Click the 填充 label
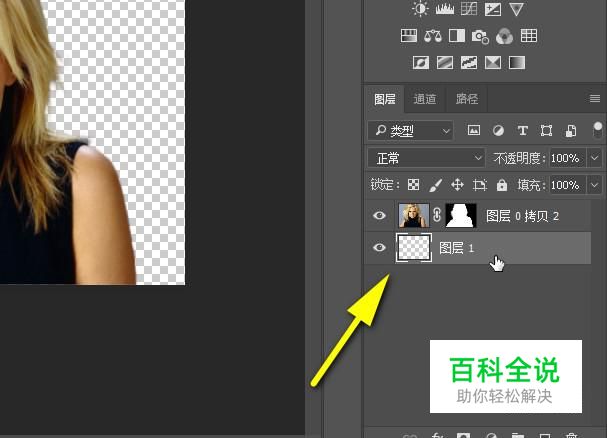 (531, 185)
